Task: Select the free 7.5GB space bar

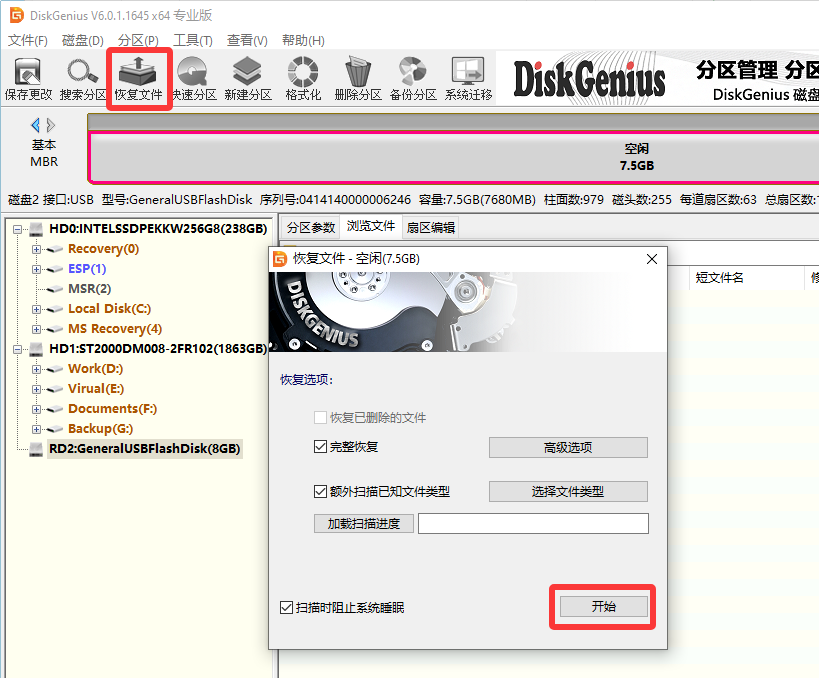Action: click(454, 157)
